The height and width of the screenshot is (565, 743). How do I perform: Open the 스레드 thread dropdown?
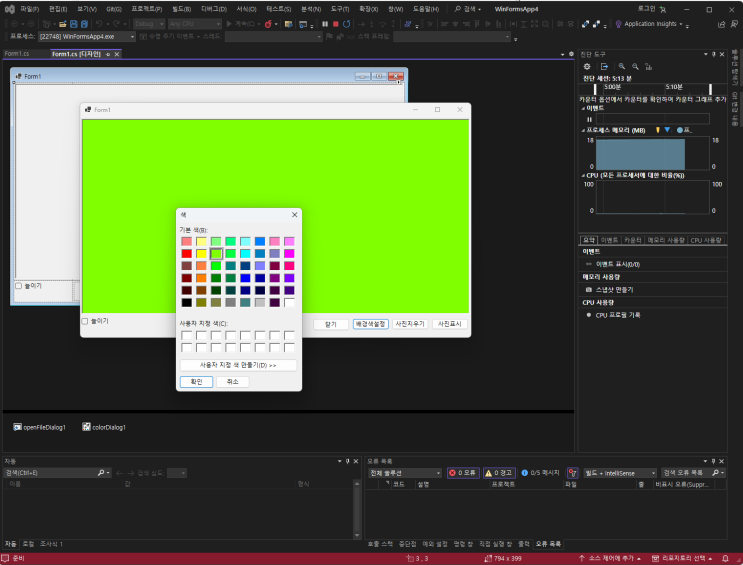(273, 36)
